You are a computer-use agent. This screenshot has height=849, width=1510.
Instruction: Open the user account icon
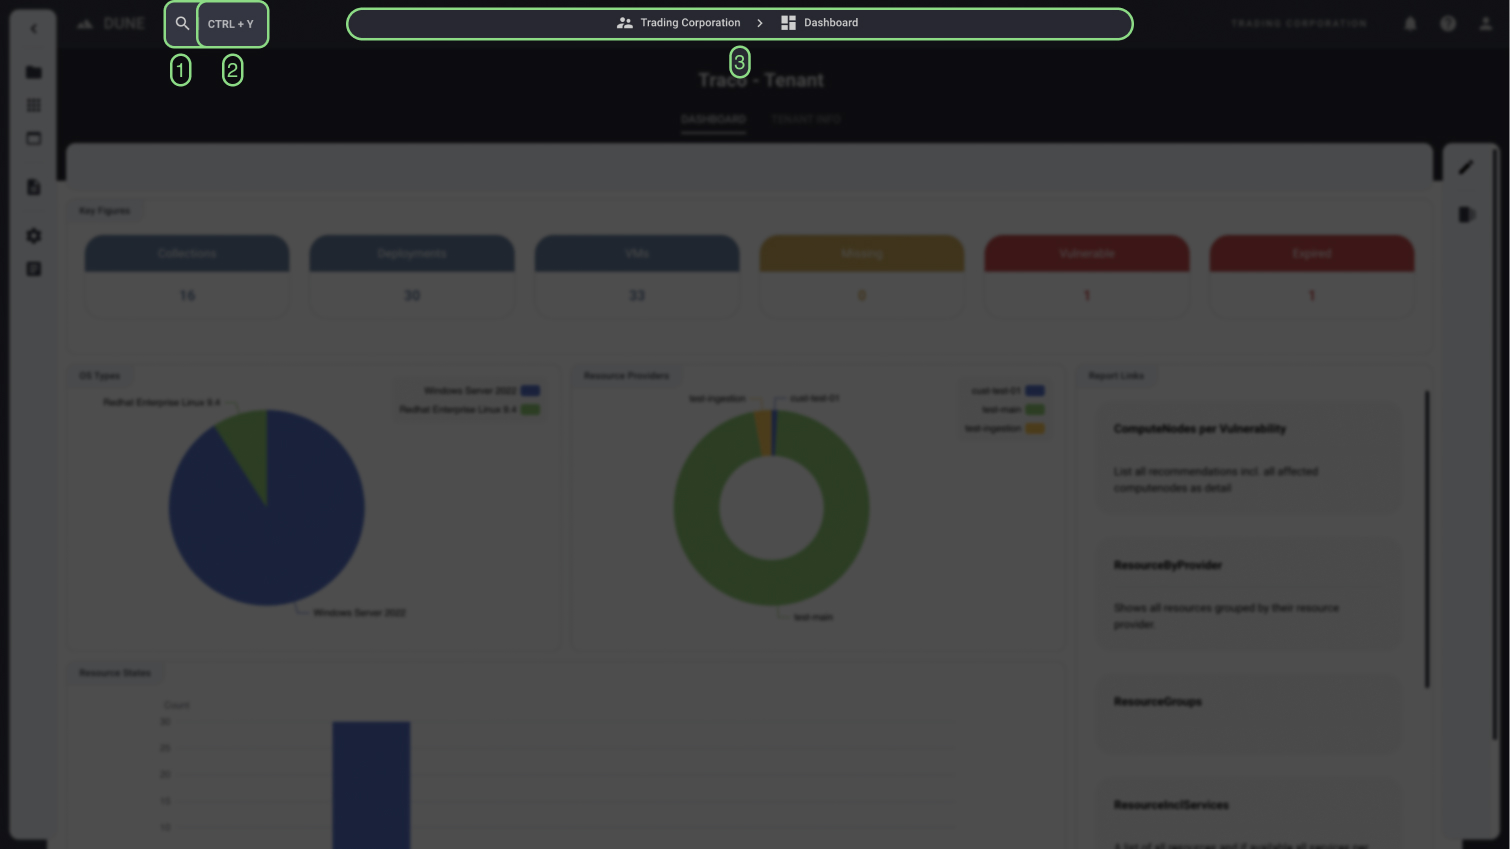(1485, 23)
